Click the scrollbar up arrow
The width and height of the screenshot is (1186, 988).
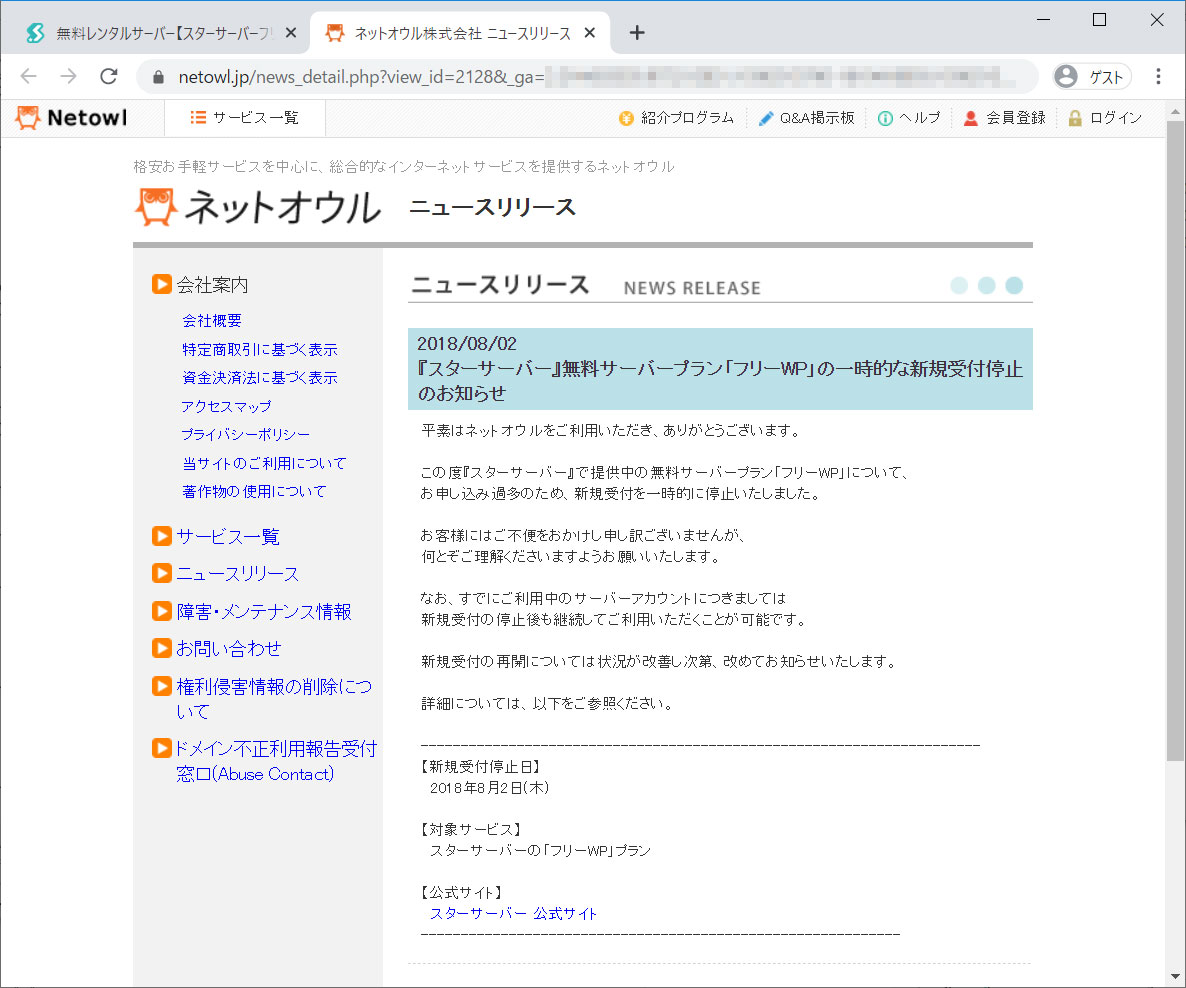[x=1175, y=111]
